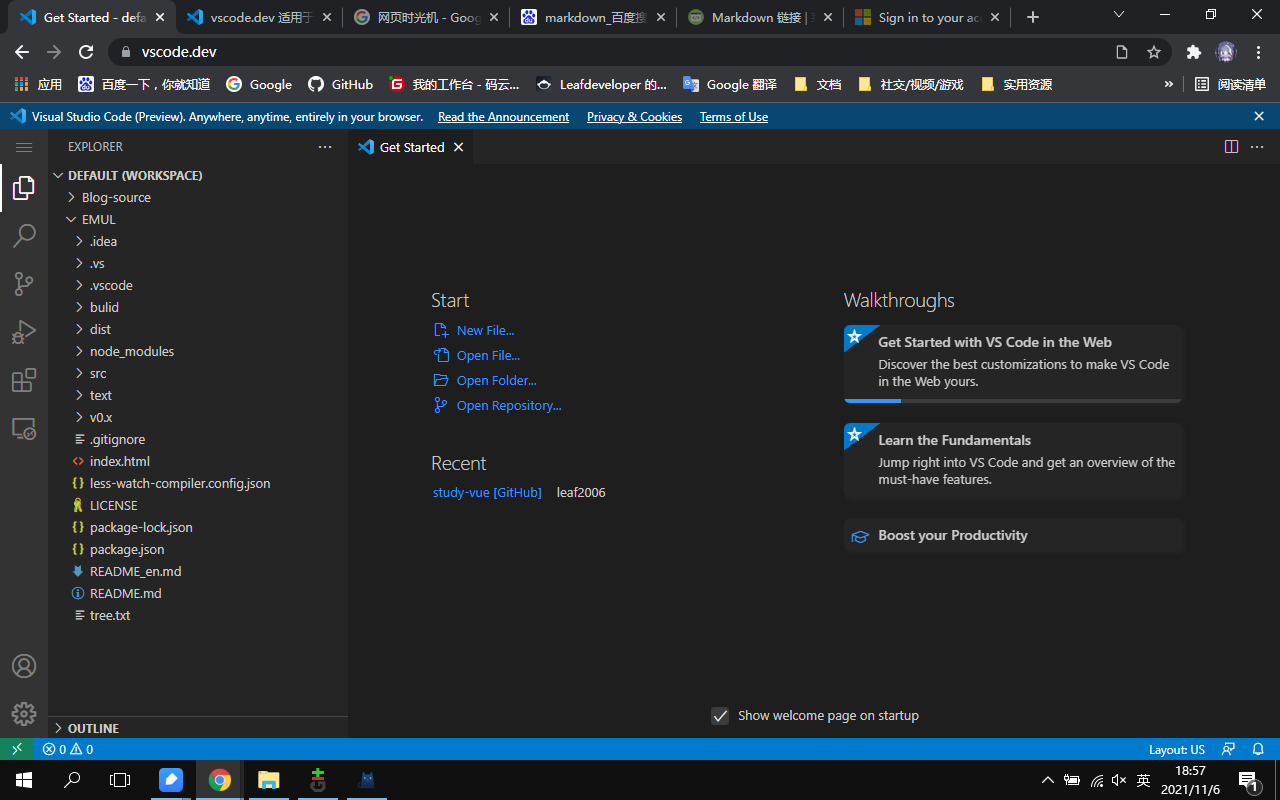Open the Extensions view

point(24,381)
